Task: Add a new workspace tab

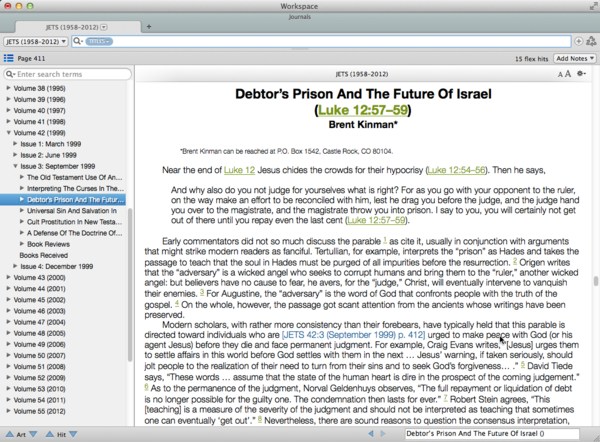Action: tap(149, 26)
